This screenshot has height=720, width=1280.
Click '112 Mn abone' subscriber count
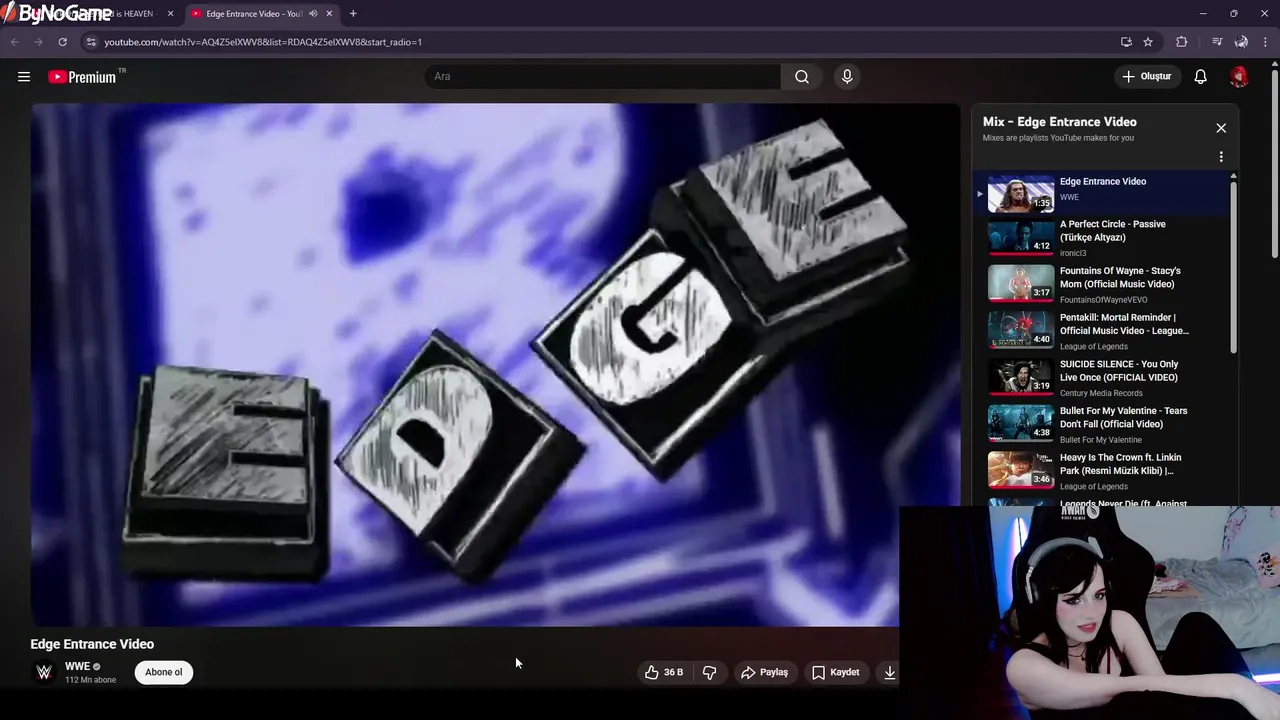[90, 680]
